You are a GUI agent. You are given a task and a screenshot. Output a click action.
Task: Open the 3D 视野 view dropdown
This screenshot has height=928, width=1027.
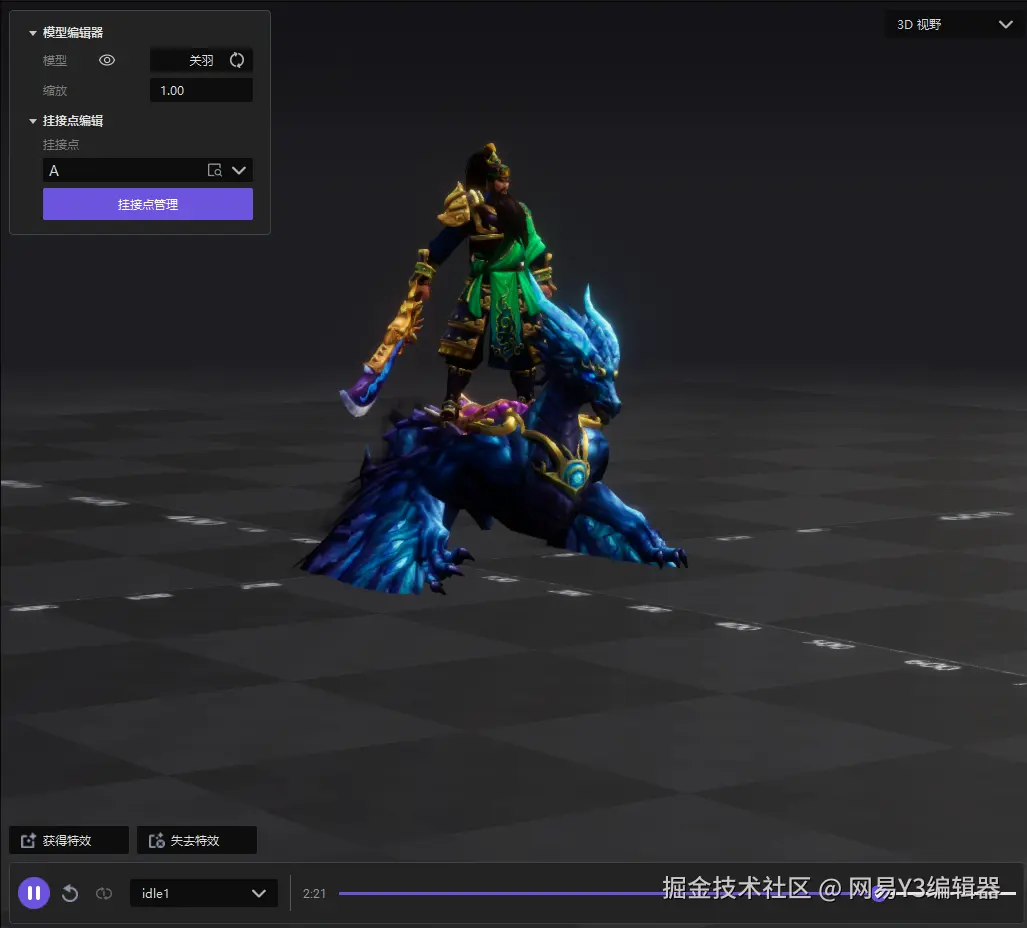tap(955, 25)
